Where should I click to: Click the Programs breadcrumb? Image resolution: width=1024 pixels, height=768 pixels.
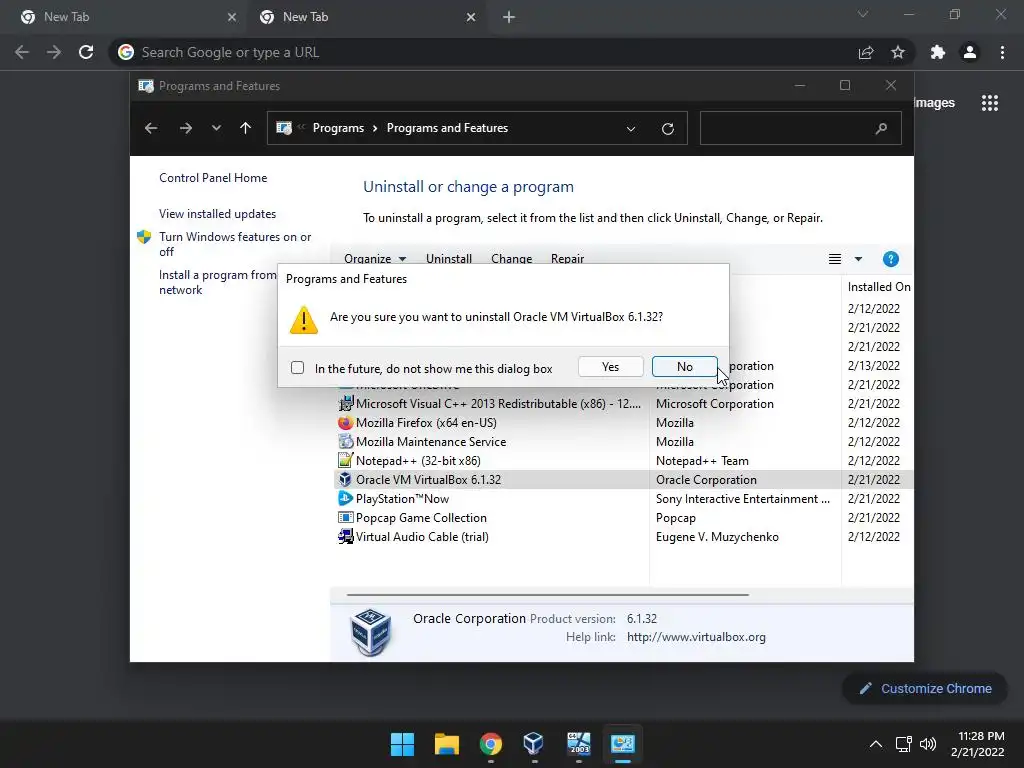(x=338, y=128)
